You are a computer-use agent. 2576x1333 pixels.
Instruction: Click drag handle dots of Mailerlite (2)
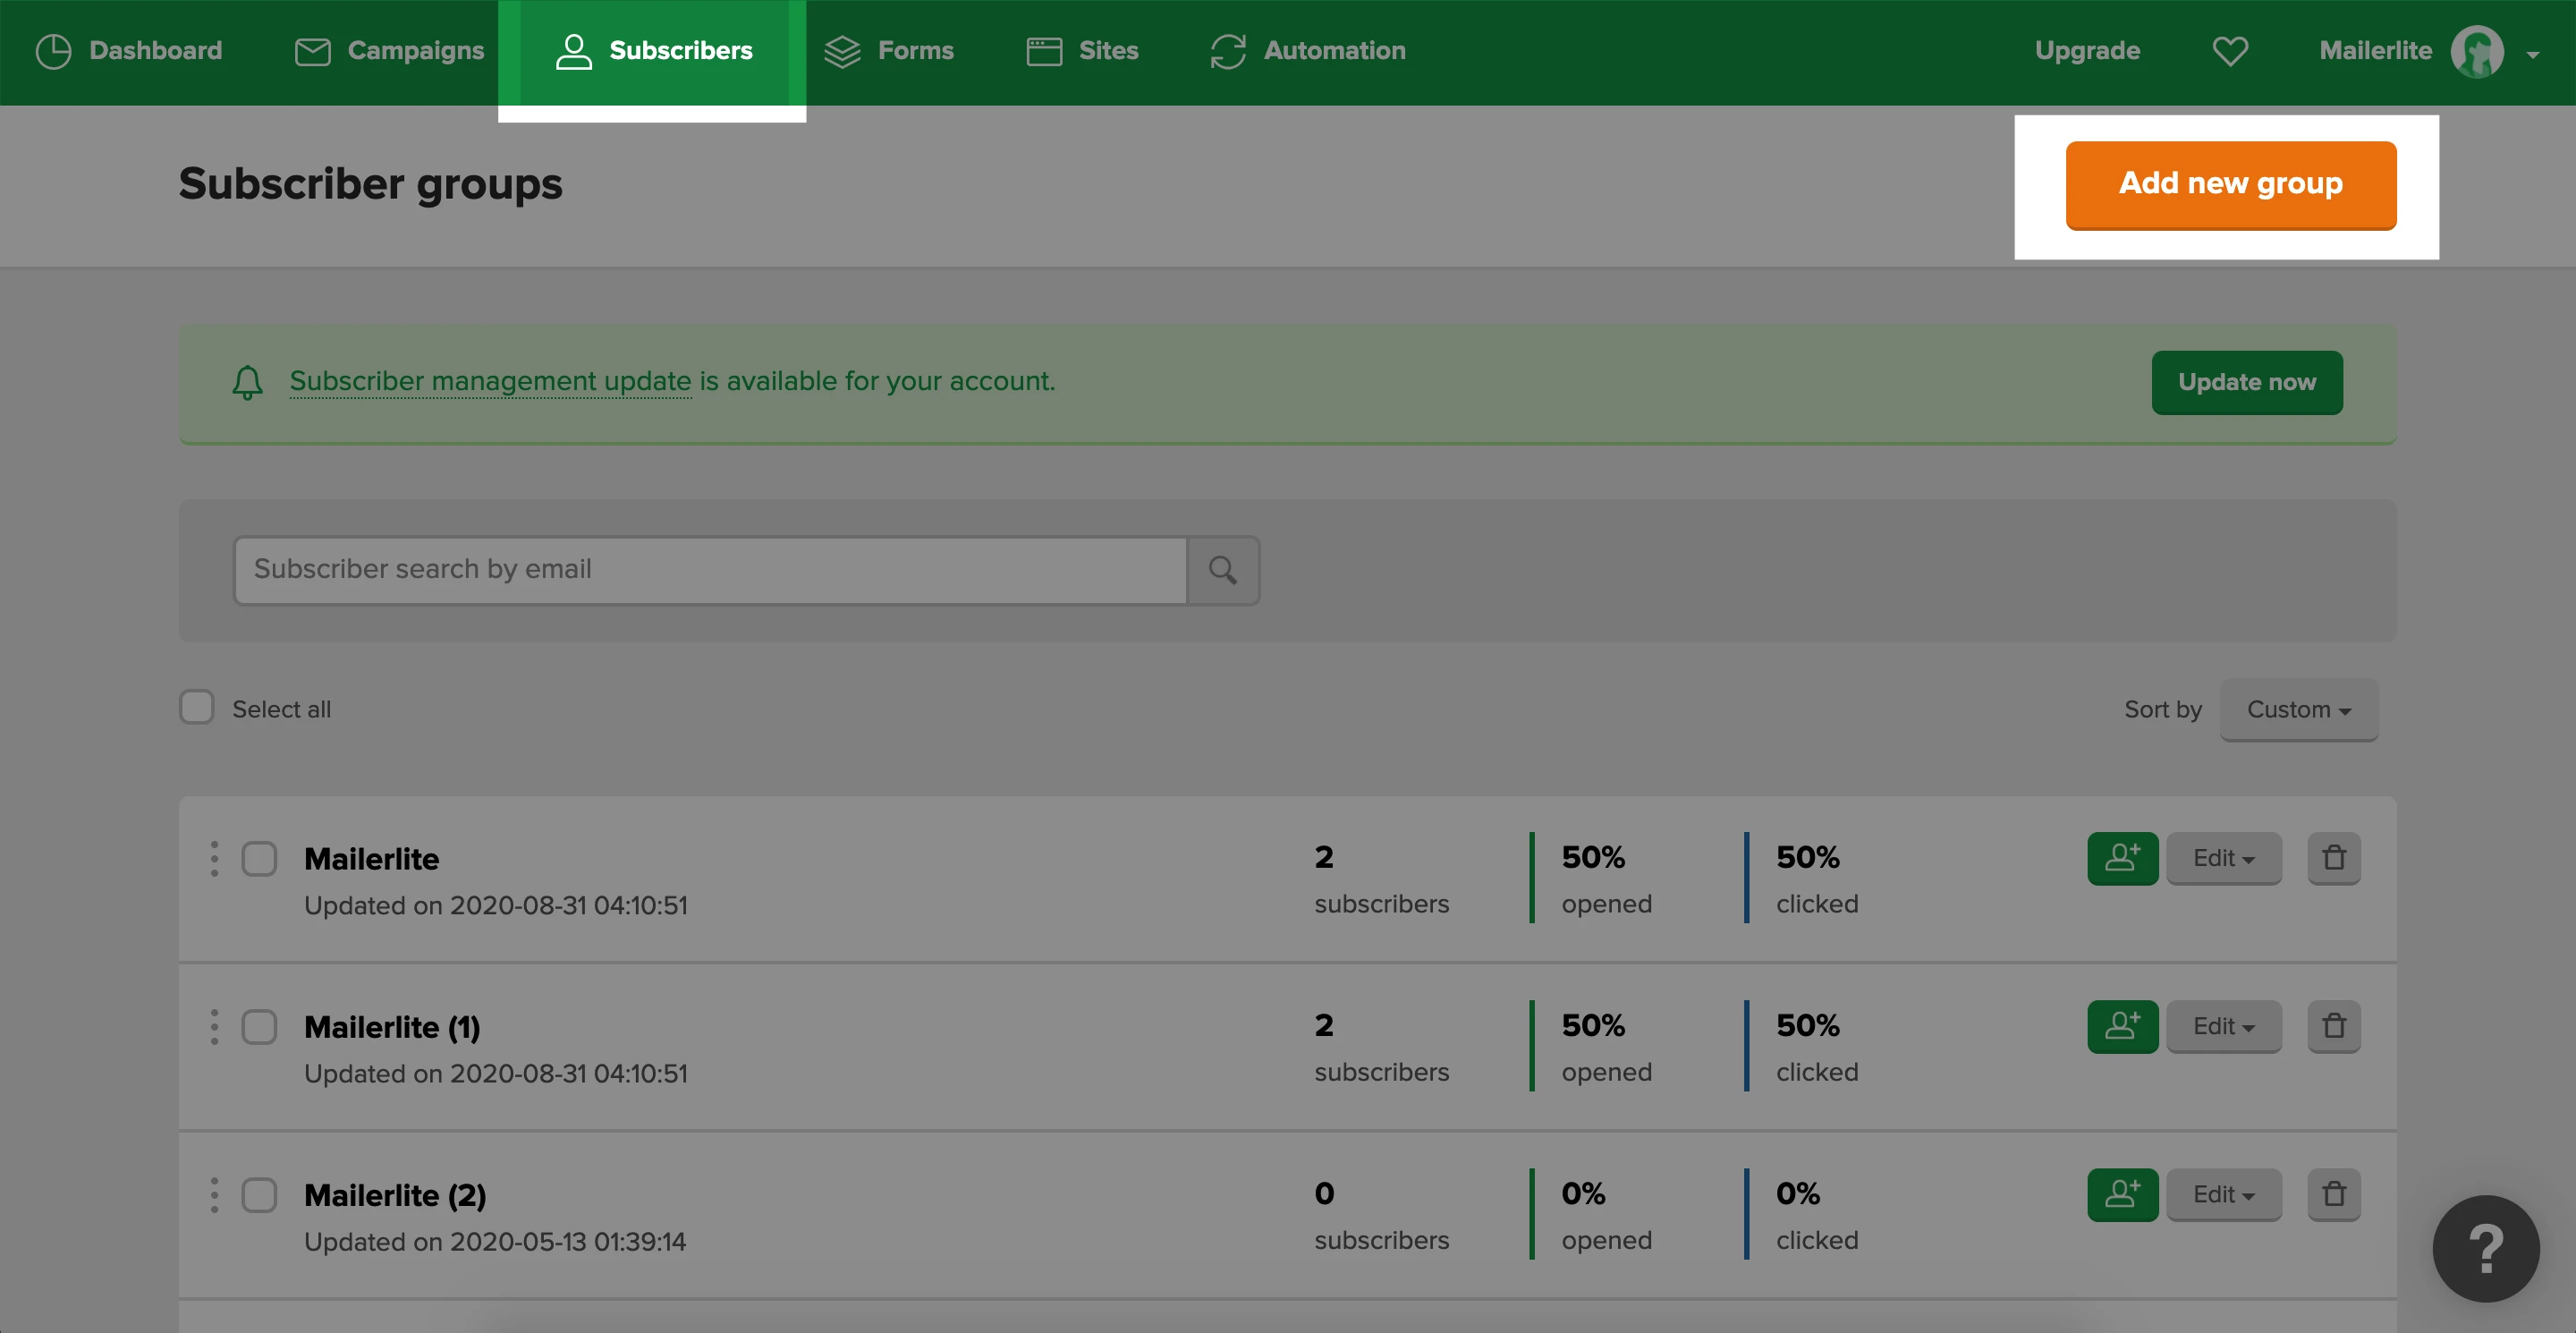(214, 1195)
